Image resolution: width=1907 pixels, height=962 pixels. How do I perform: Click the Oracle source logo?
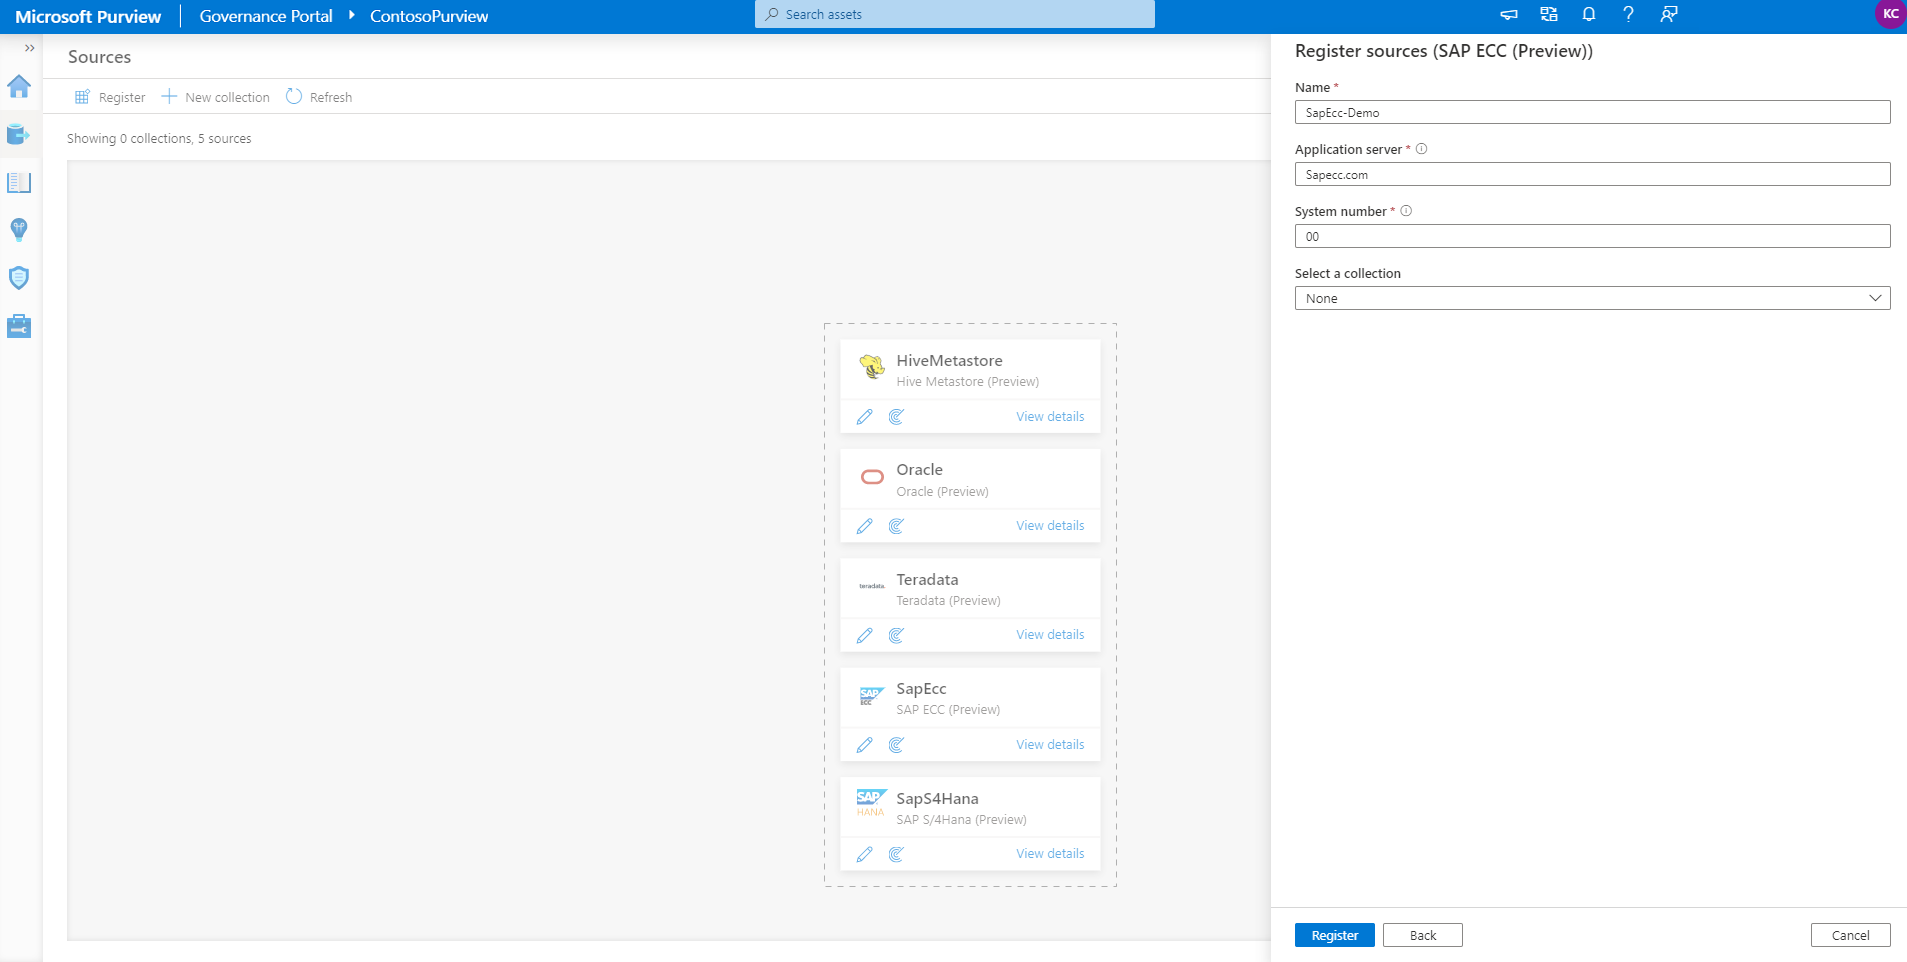[872, 477]
